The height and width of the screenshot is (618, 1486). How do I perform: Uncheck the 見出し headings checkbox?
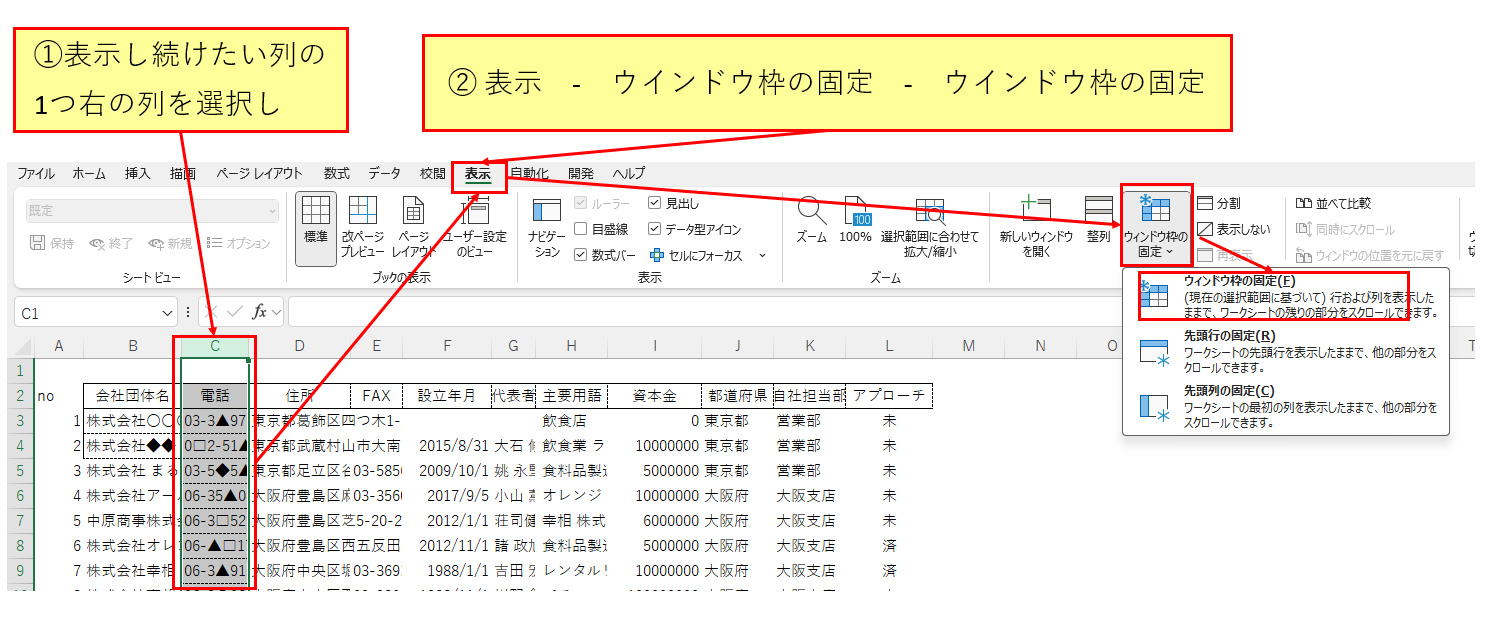(655, 203)
